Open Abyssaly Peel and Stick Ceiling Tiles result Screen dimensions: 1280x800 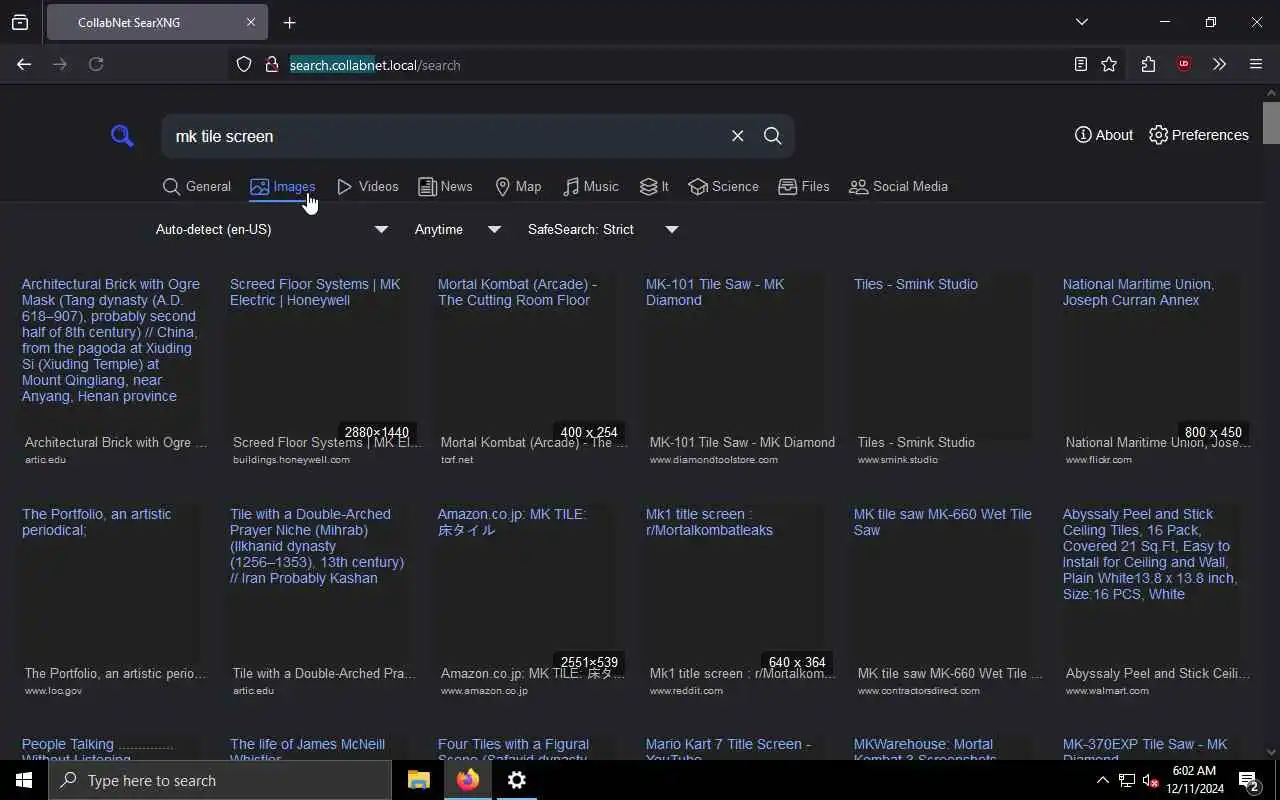[x=1150, y=554]
